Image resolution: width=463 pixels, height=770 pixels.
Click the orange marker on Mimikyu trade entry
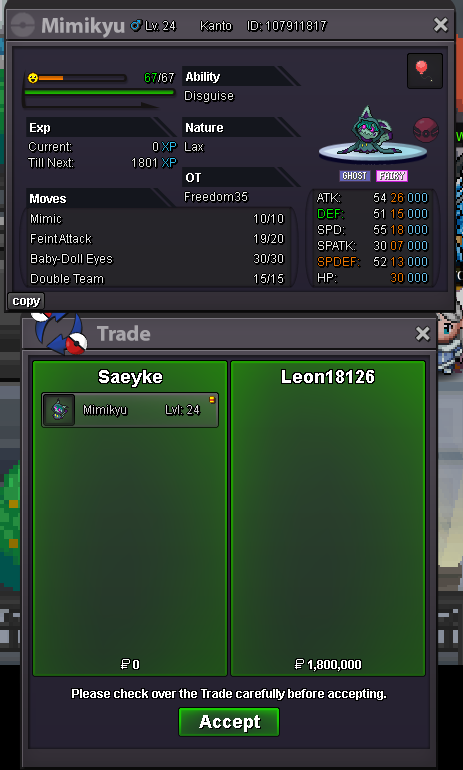pos(212,400)
